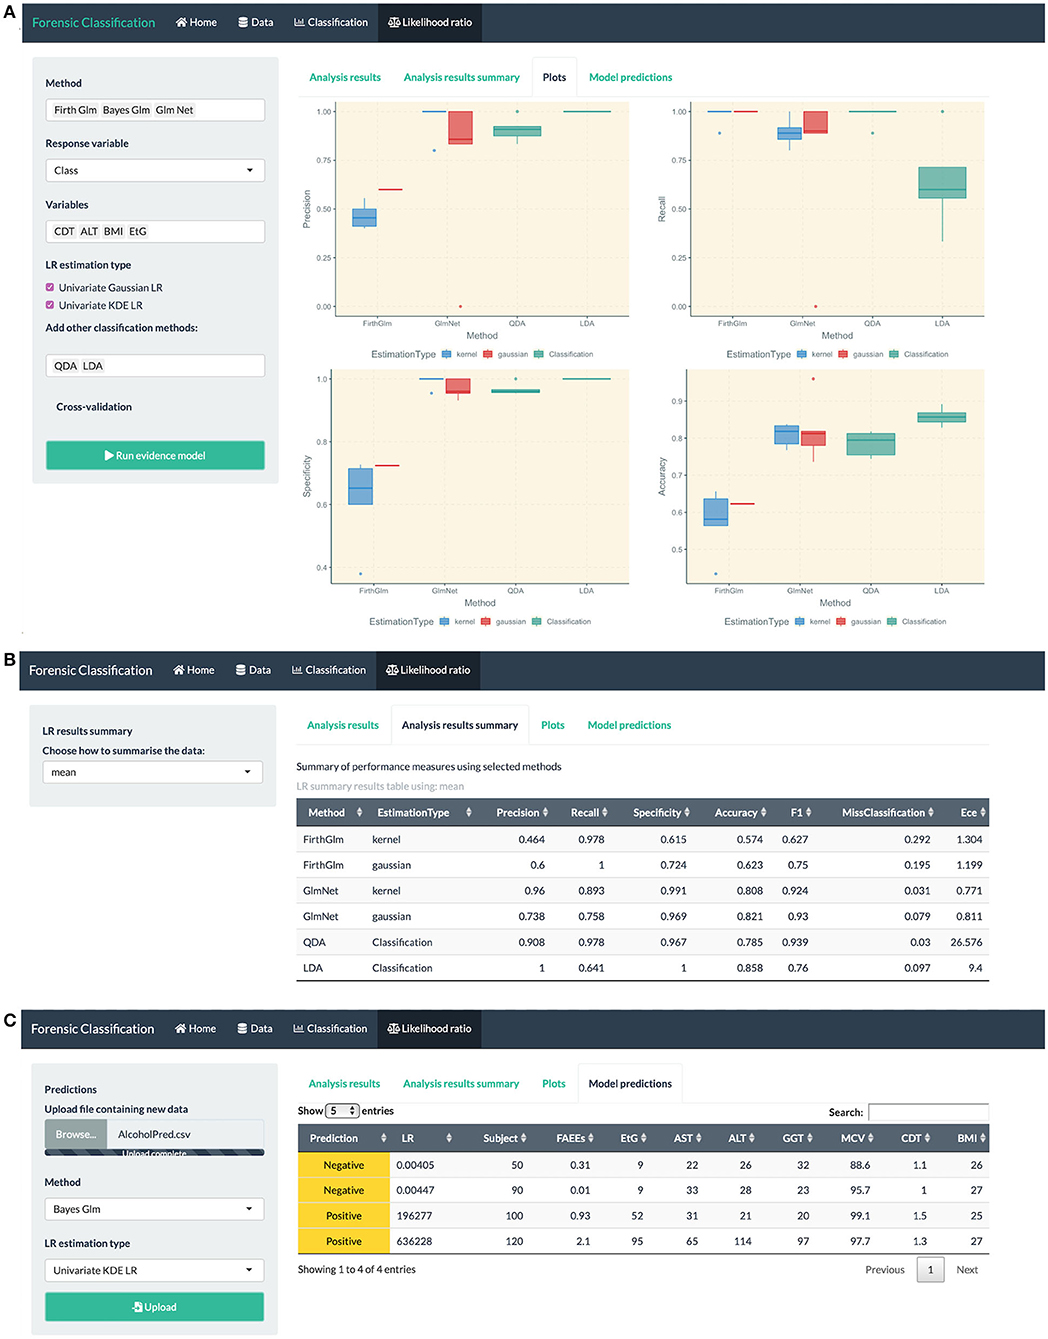
Task: Click the LR value 196277 in the predictions table
Action: tap(414, 1216)
